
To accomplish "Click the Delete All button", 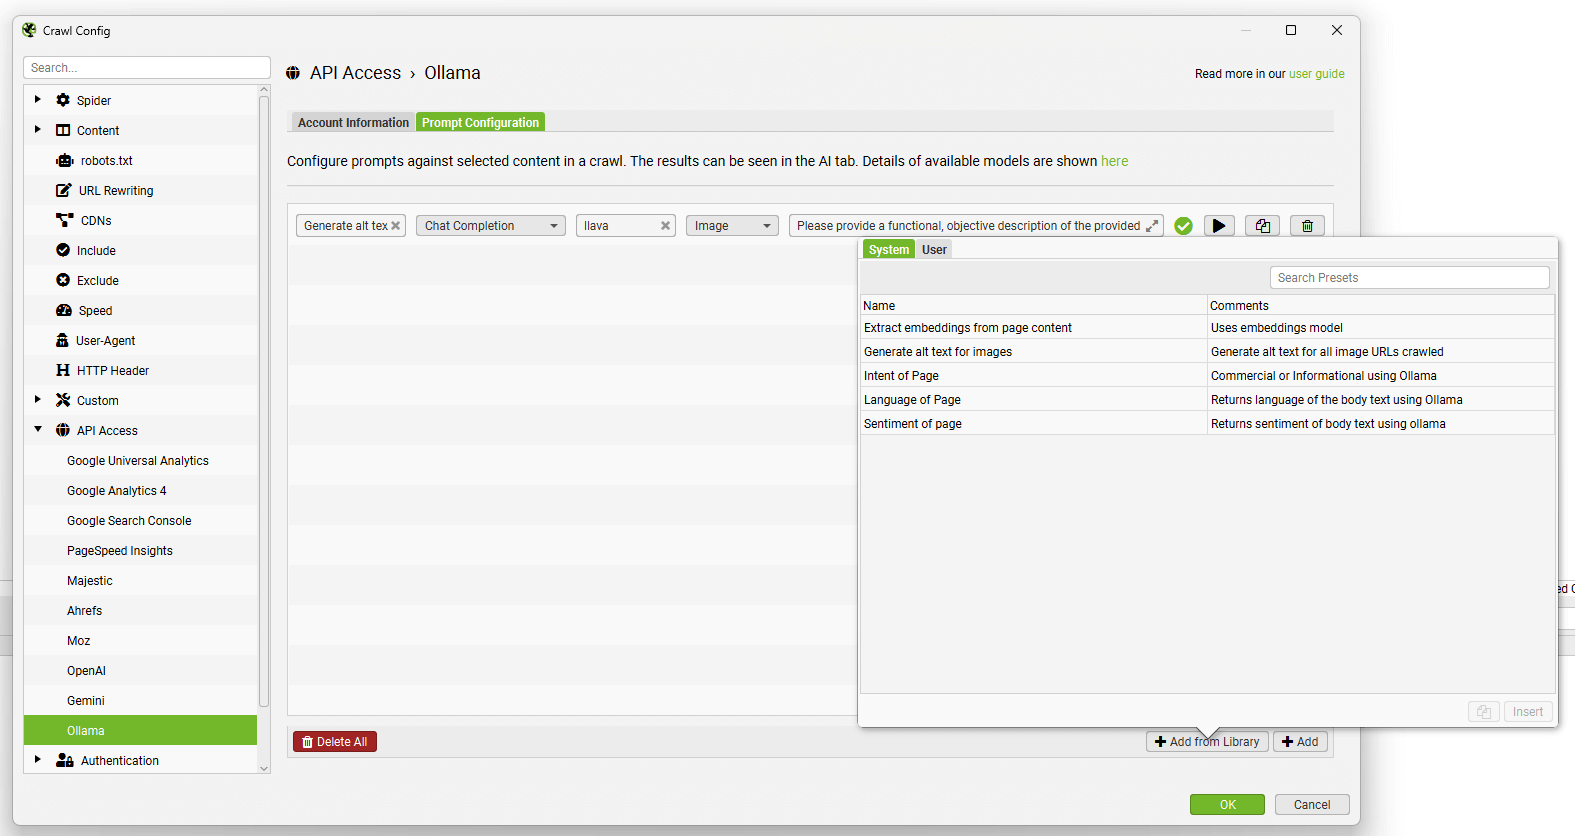I will point(335,742).
